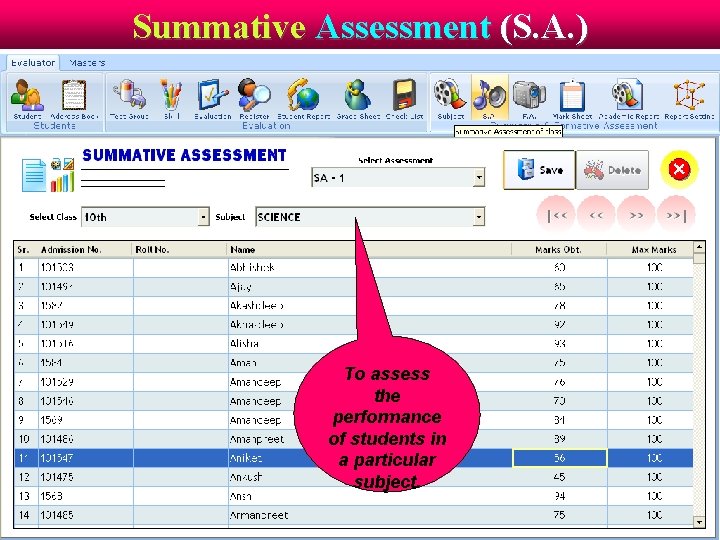
Task: Select the name Alisha in row 5
Action: [x=244, y=343]
